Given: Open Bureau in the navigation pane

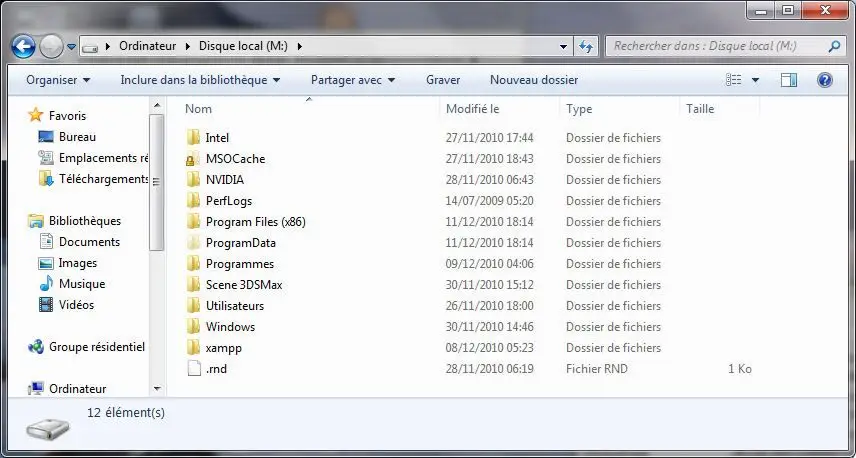Looking at the screenshot, I should click(x=77, y=137).
